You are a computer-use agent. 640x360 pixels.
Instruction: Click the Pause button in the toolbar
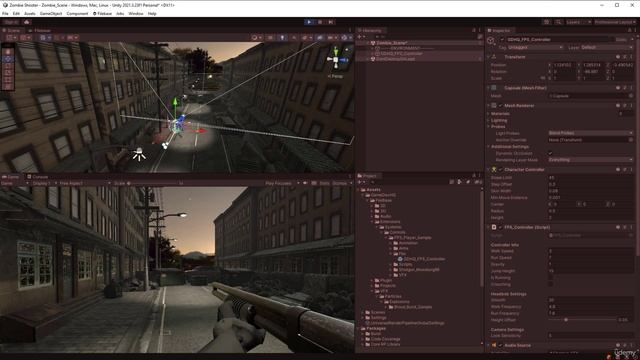coord(320,22)
